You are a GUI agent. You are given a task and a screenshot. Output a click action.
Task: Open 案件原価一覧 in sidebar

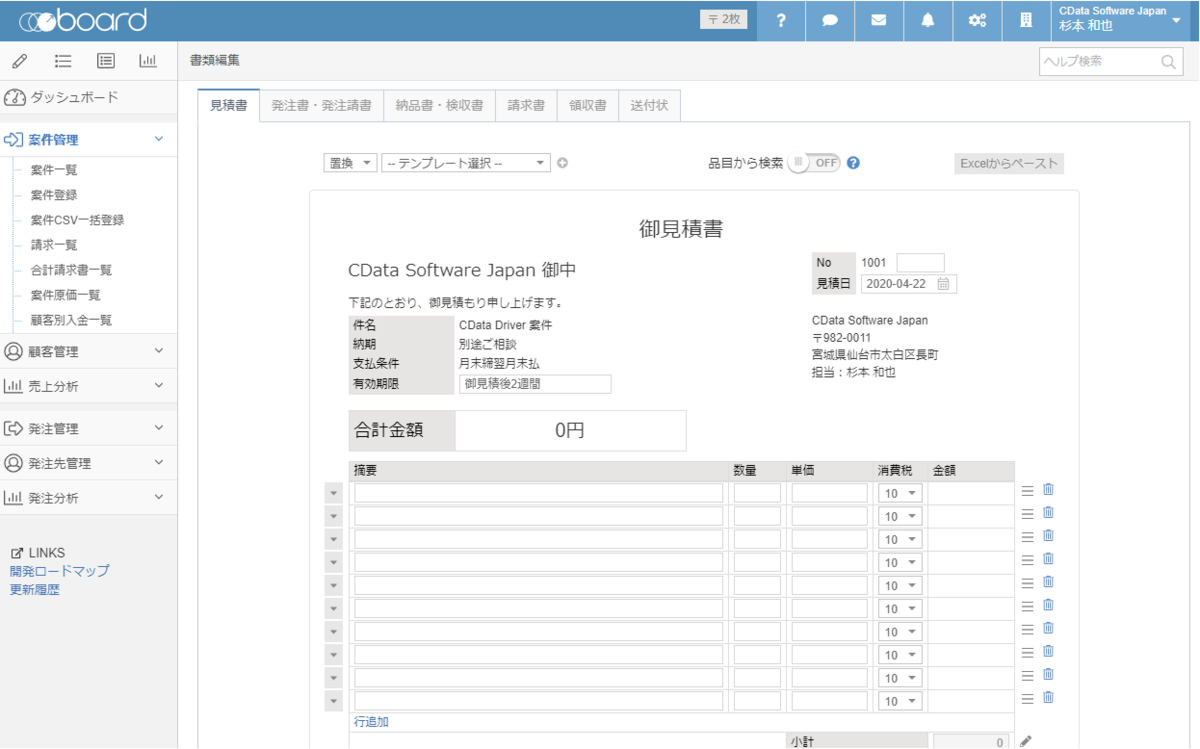pyautogui.click(x=65, y=295)
